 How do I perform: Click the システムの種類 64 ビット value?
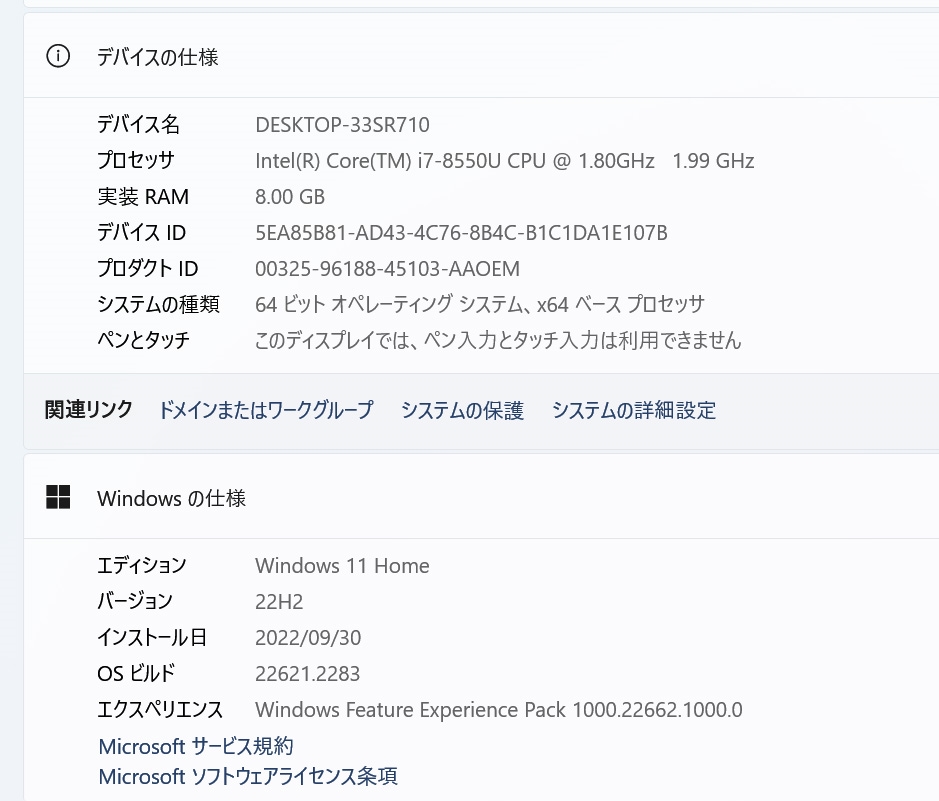[480, 304]
